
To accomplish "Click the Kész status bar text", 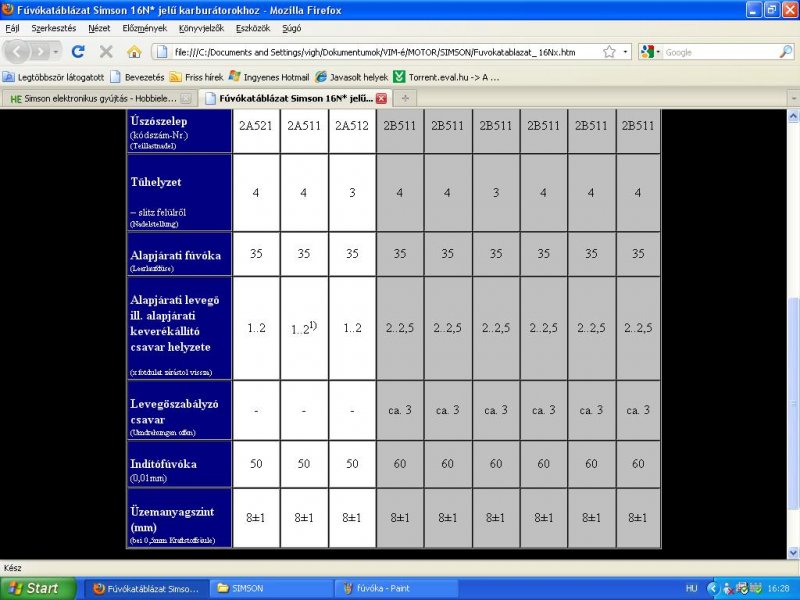I will pos(13,568).
